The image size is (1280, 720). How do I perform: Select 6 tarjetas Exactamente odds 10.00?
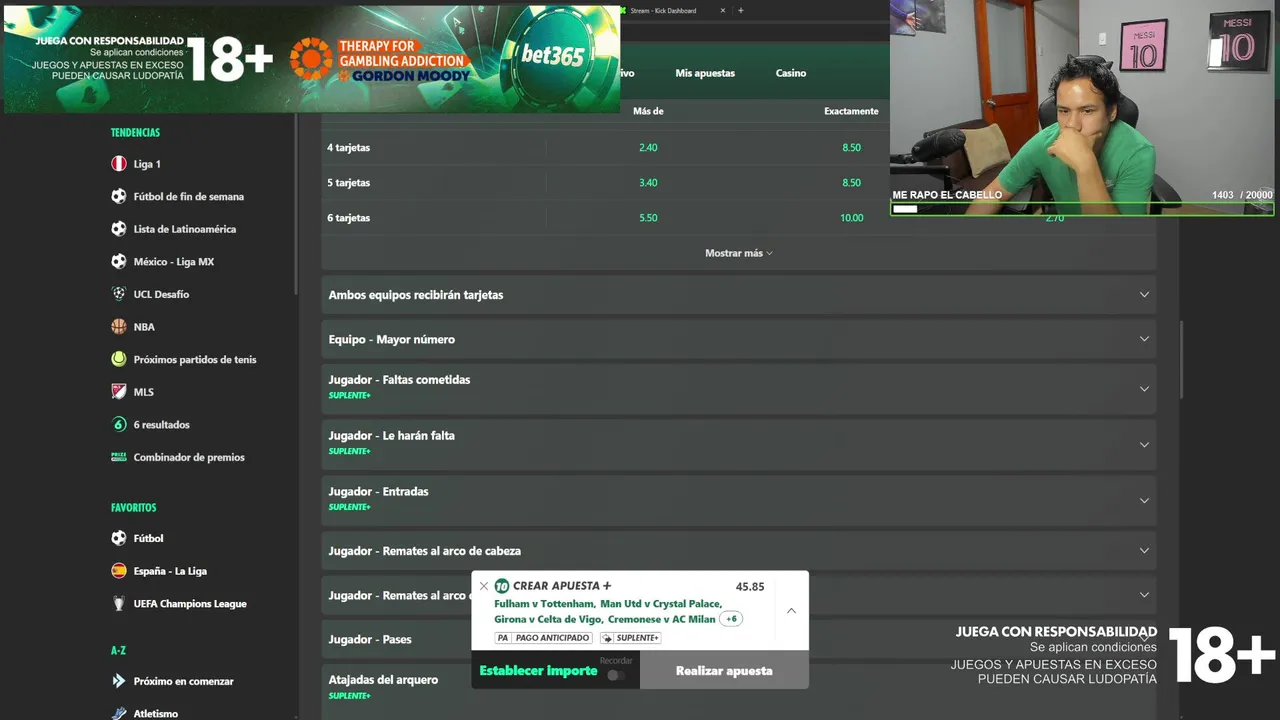pos(851,218)
